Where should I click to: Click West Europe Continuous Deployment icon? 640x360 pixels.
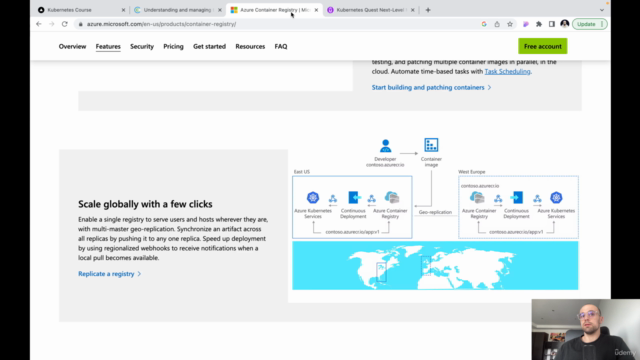(516, 198)
